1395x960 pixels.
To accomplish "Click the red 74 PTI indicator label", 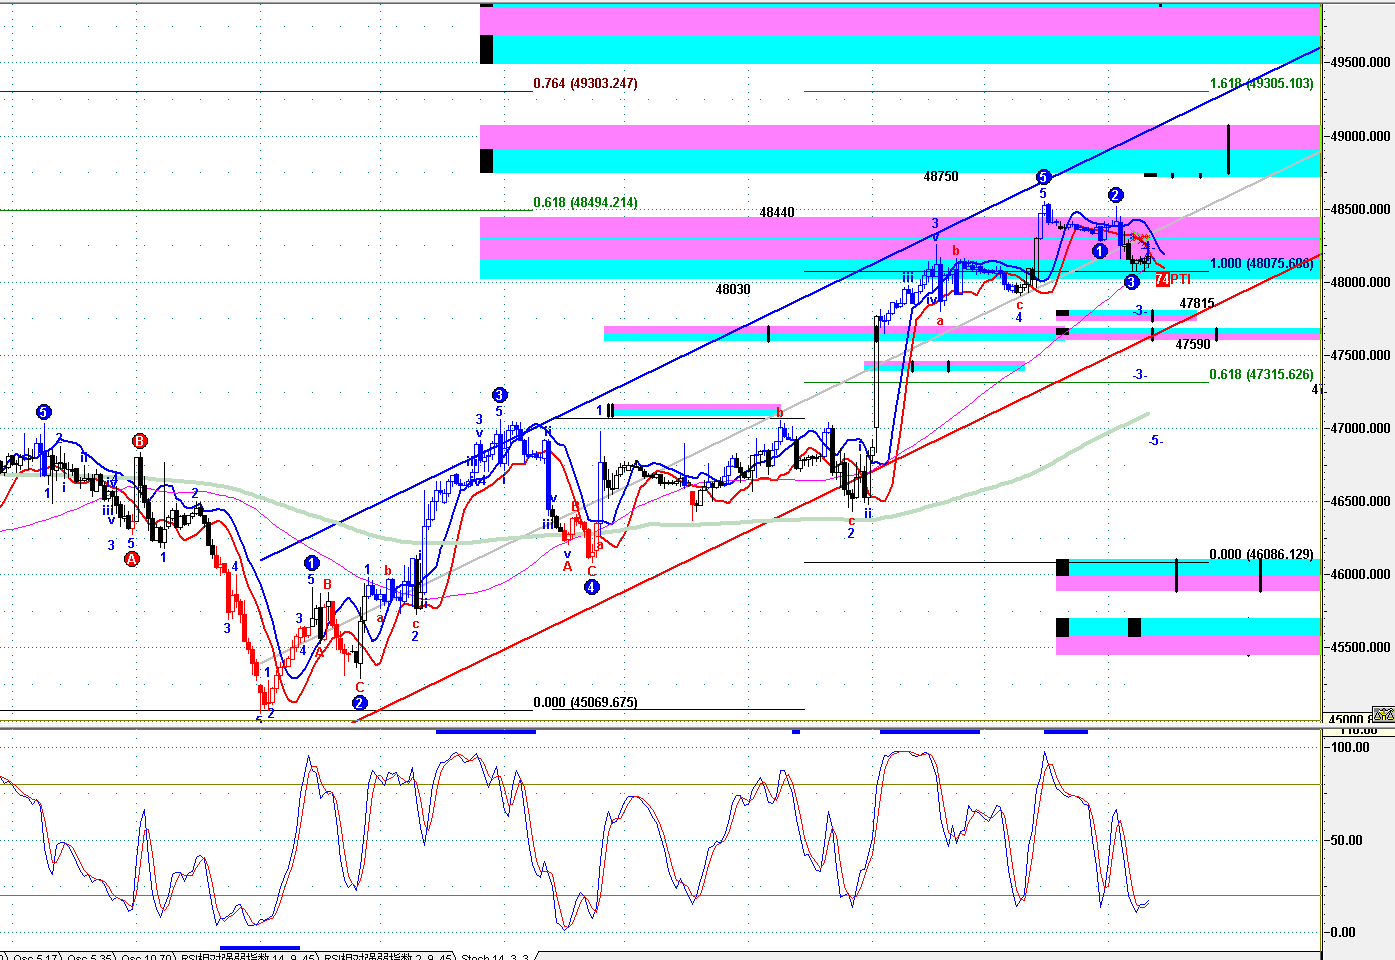I will tap(1173, 280).
